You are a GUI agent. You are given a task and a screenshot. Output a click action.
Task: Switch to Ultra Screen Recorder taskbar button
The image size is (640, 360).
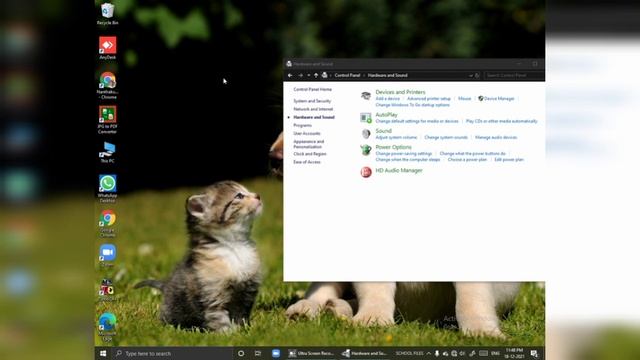[311, 353]
